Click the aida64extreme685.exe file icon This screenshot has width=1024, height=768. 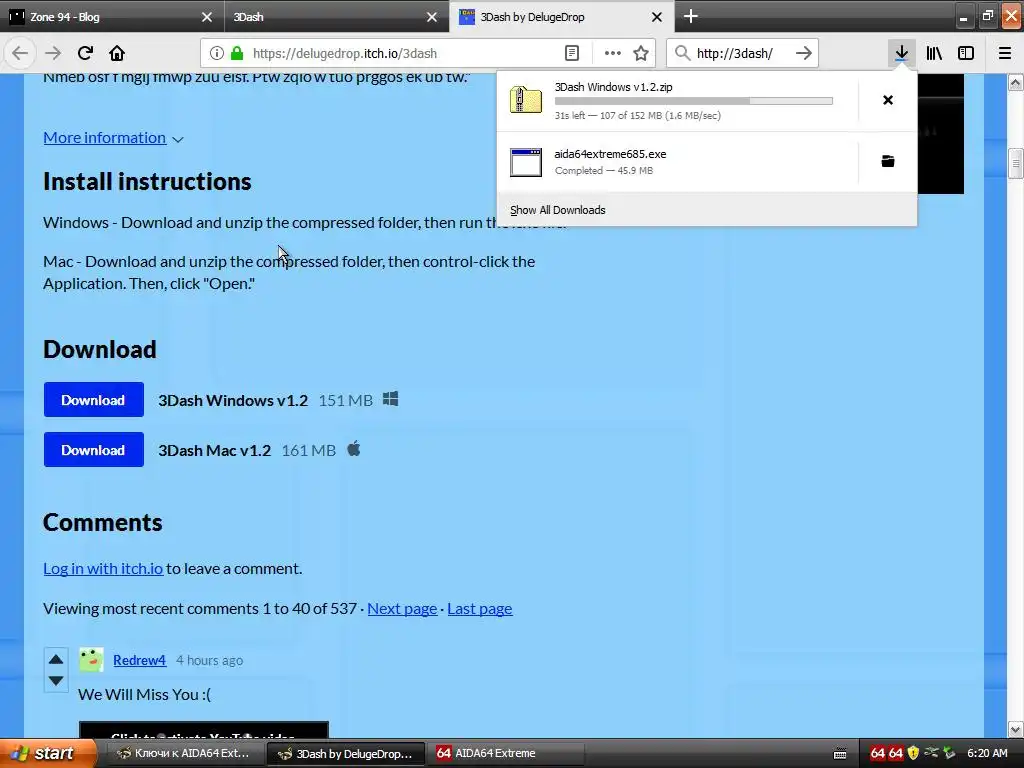(526, 162)
